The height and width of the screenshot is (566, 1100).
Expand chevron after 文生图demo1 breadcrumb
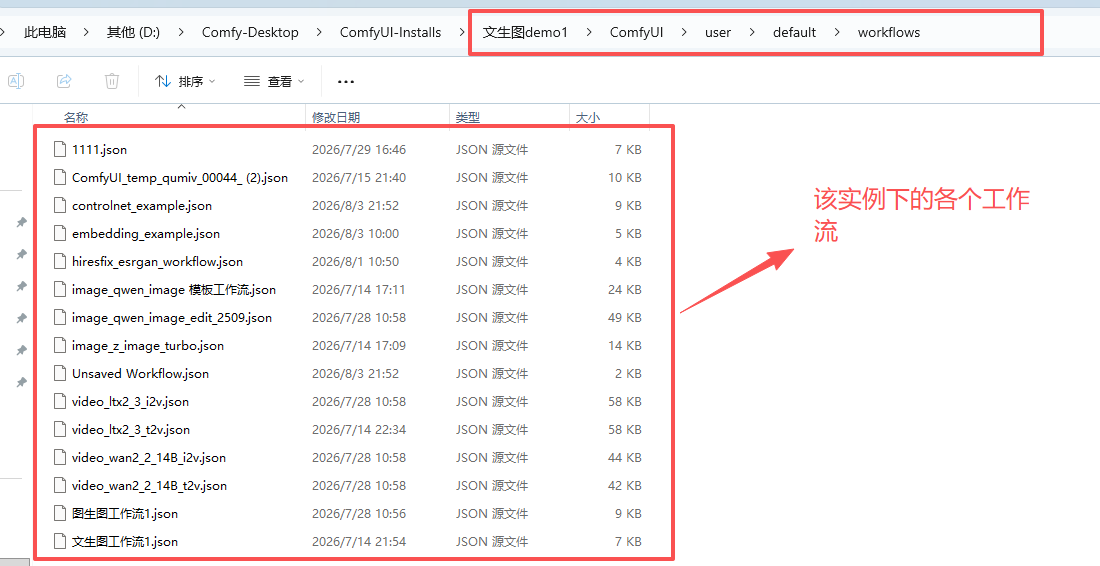click(588, 32)
